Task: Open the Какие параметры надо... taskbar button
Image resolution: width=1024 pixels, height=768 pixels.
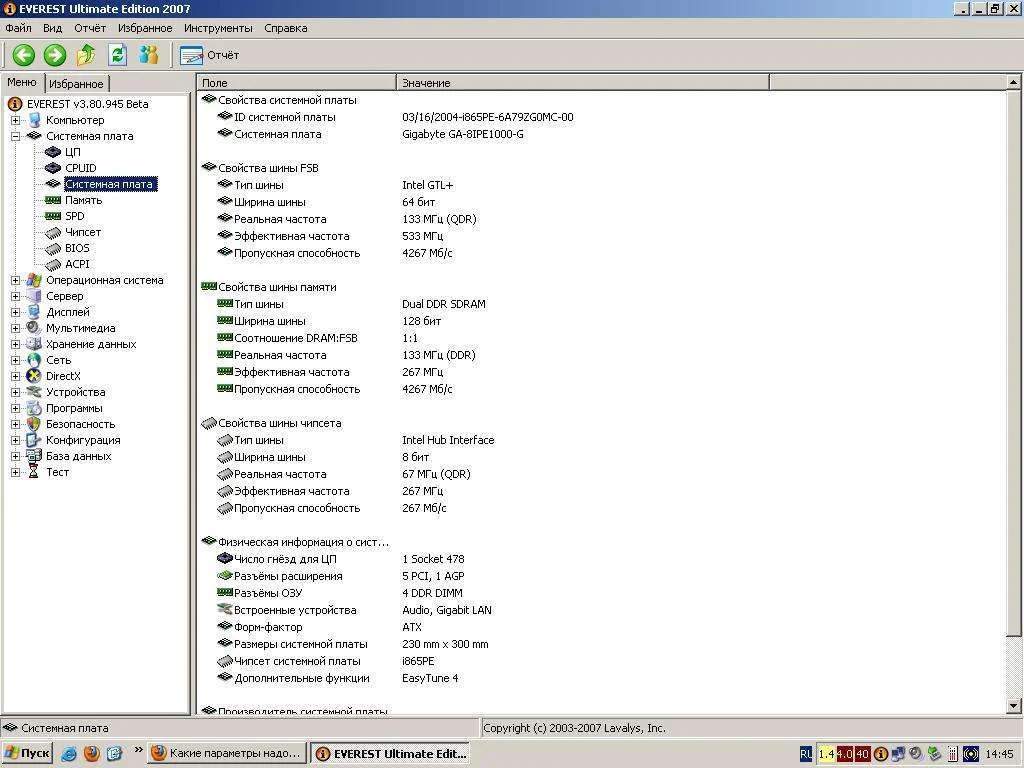Action: pos(227,753)
